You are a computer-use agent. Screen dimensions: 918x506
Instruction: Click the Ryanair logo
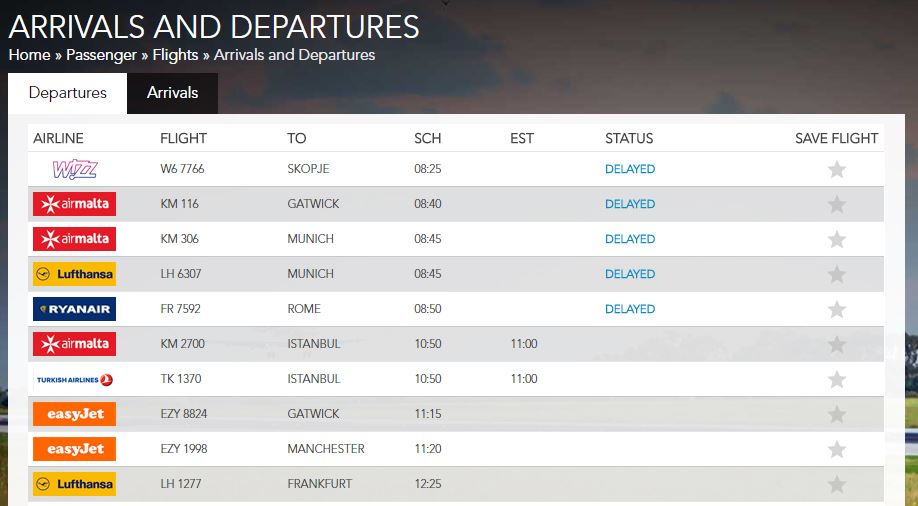74,309
